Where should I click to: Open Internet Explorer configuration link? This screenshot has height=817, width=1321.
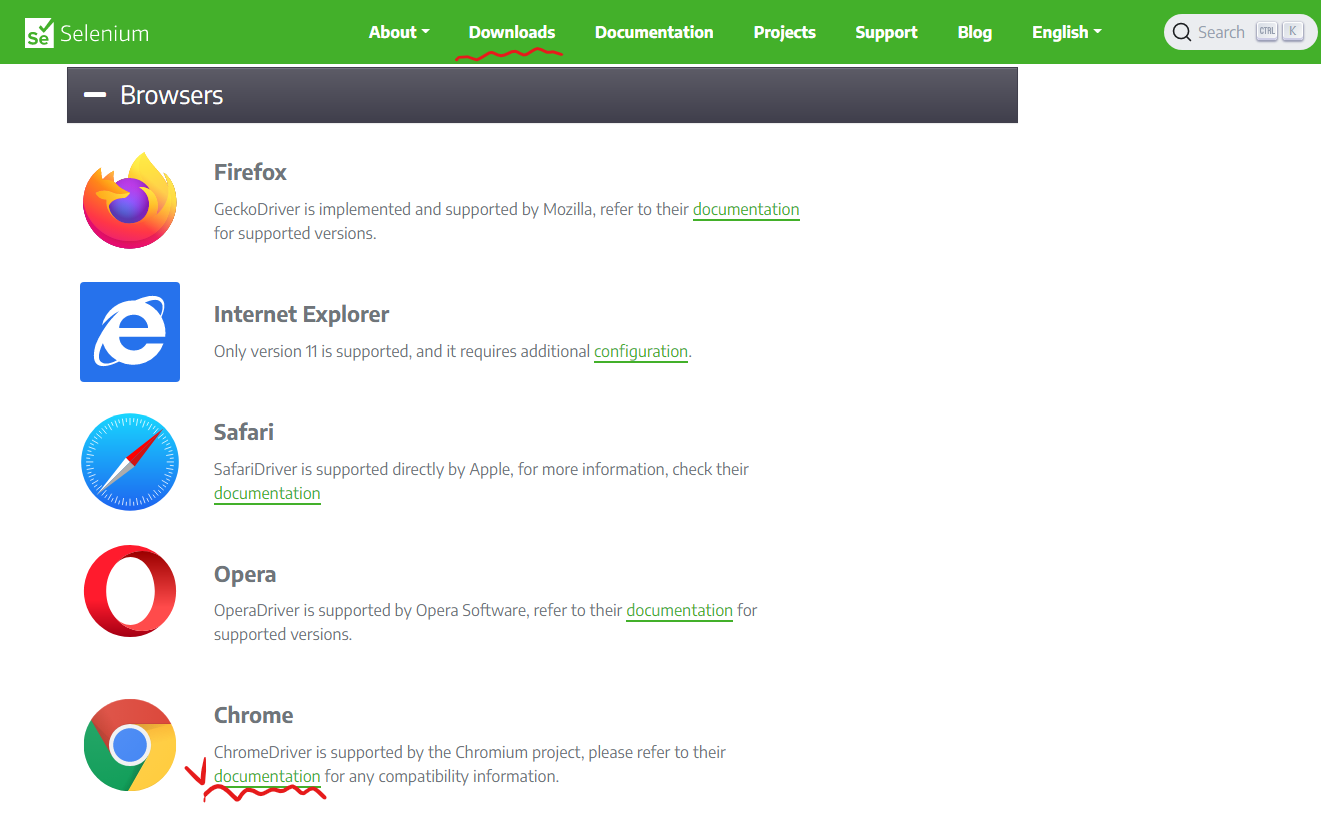pyautogui.click(x=641, y=351)
